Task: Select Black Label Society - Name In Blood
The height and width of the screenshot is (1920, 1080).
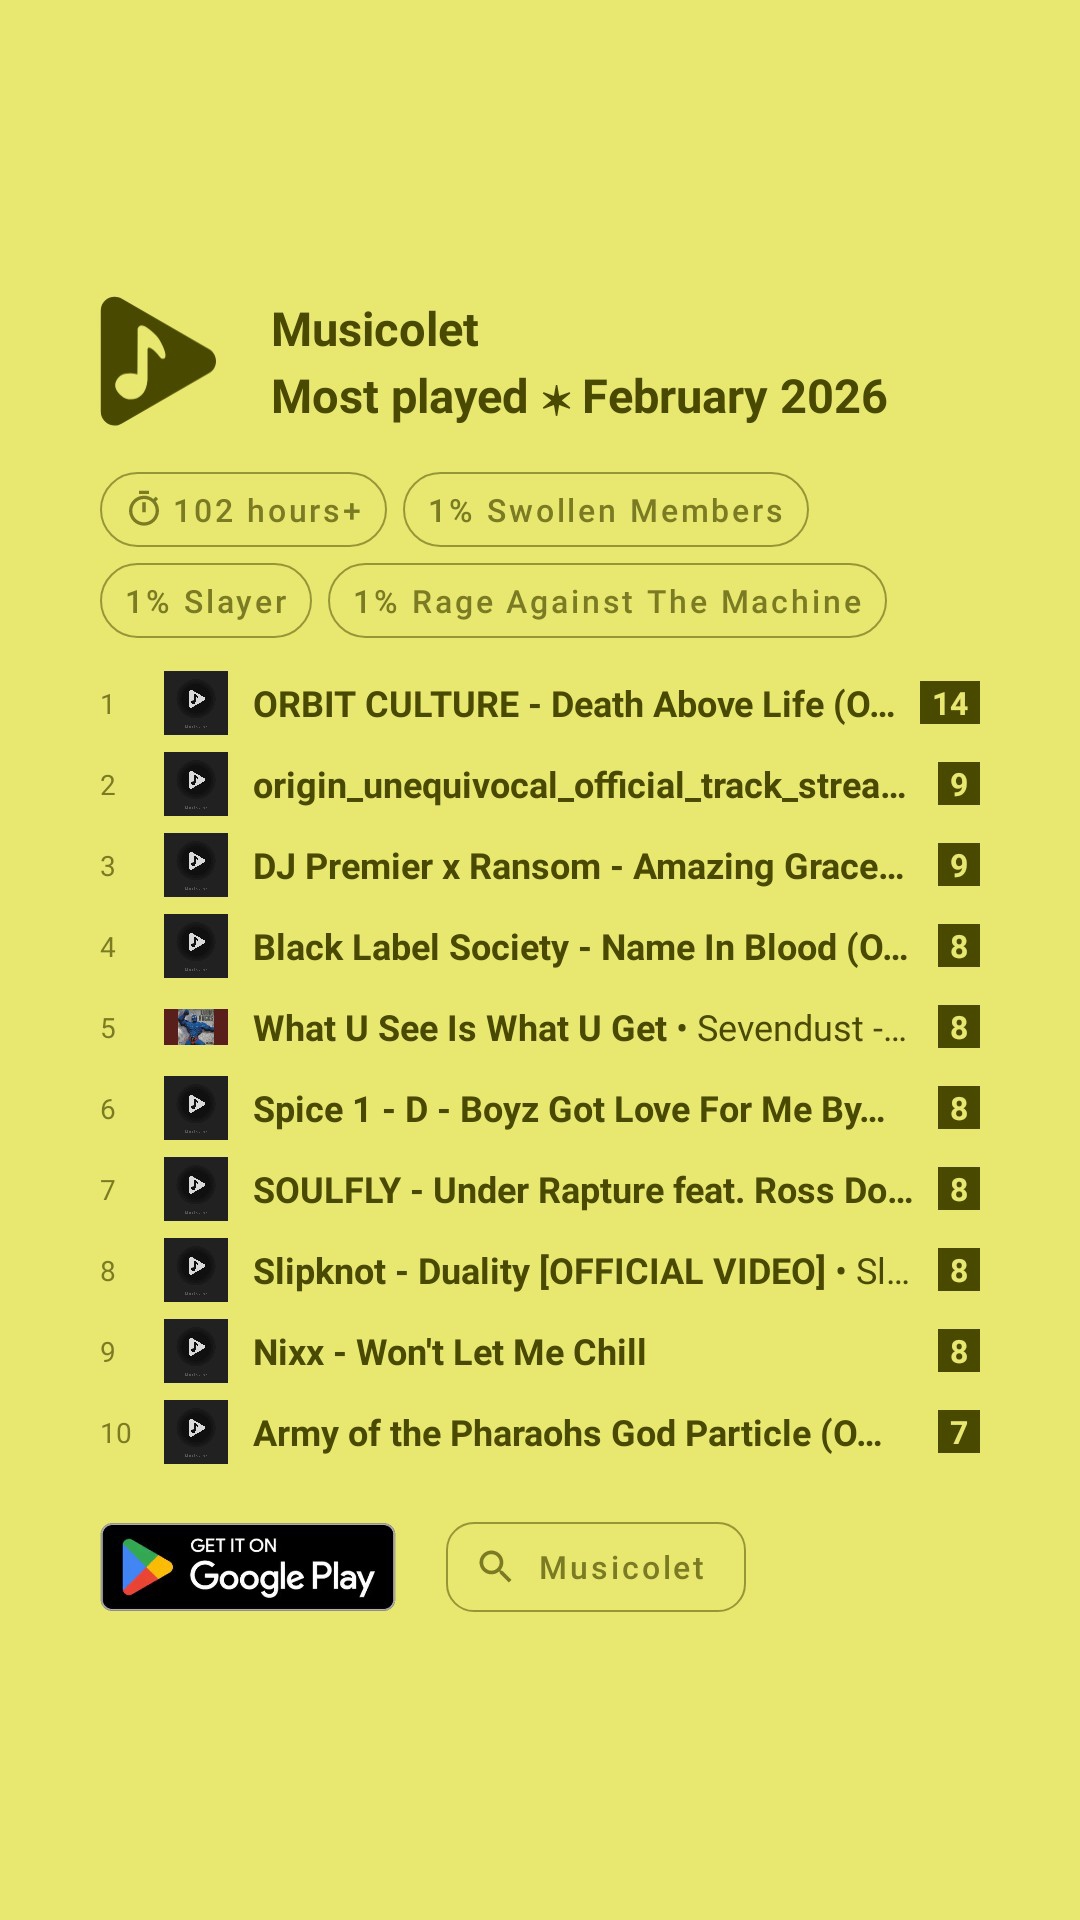Action: (x=580, y=947)
